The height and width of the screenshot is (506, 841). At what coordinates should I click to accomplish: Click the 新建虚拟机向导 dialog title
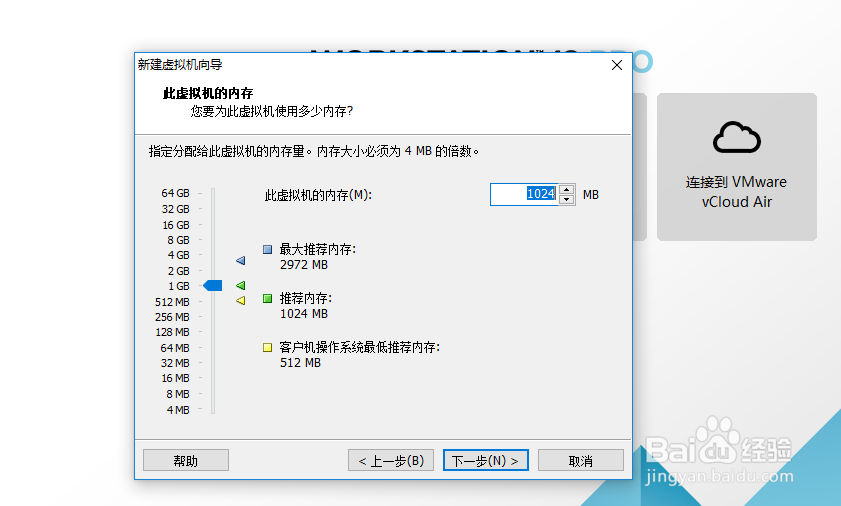point(180,65)
